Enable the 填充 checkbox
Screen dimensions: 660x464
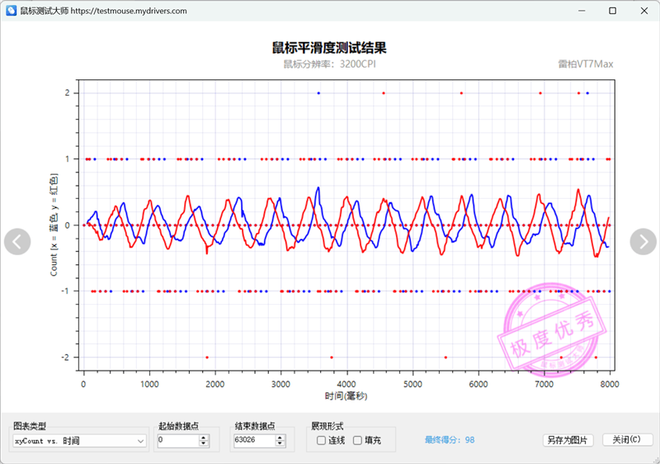click(358, 440)
